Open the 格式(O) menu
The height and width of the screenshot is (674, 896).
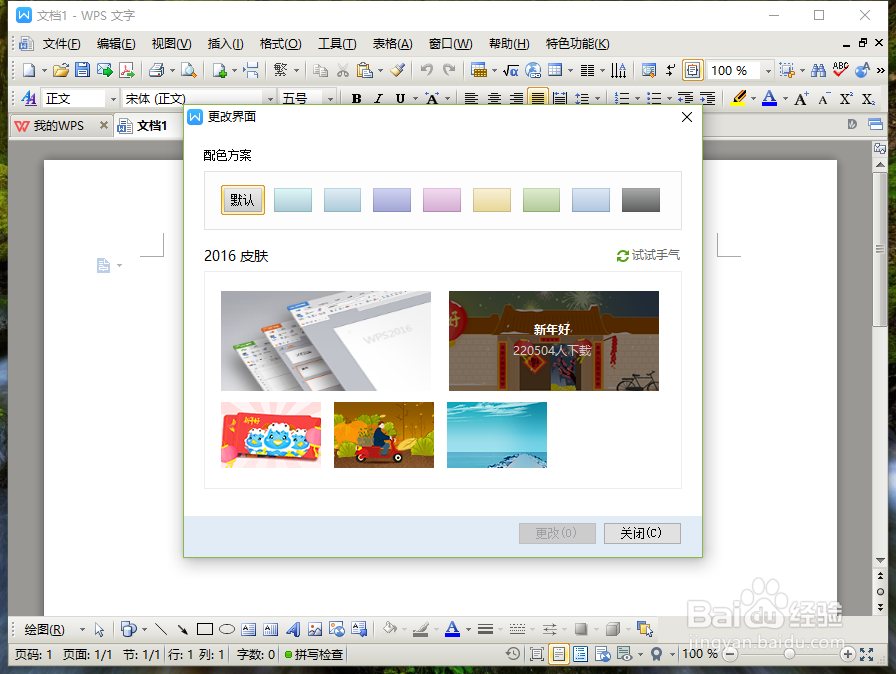[x=281, y=44]
